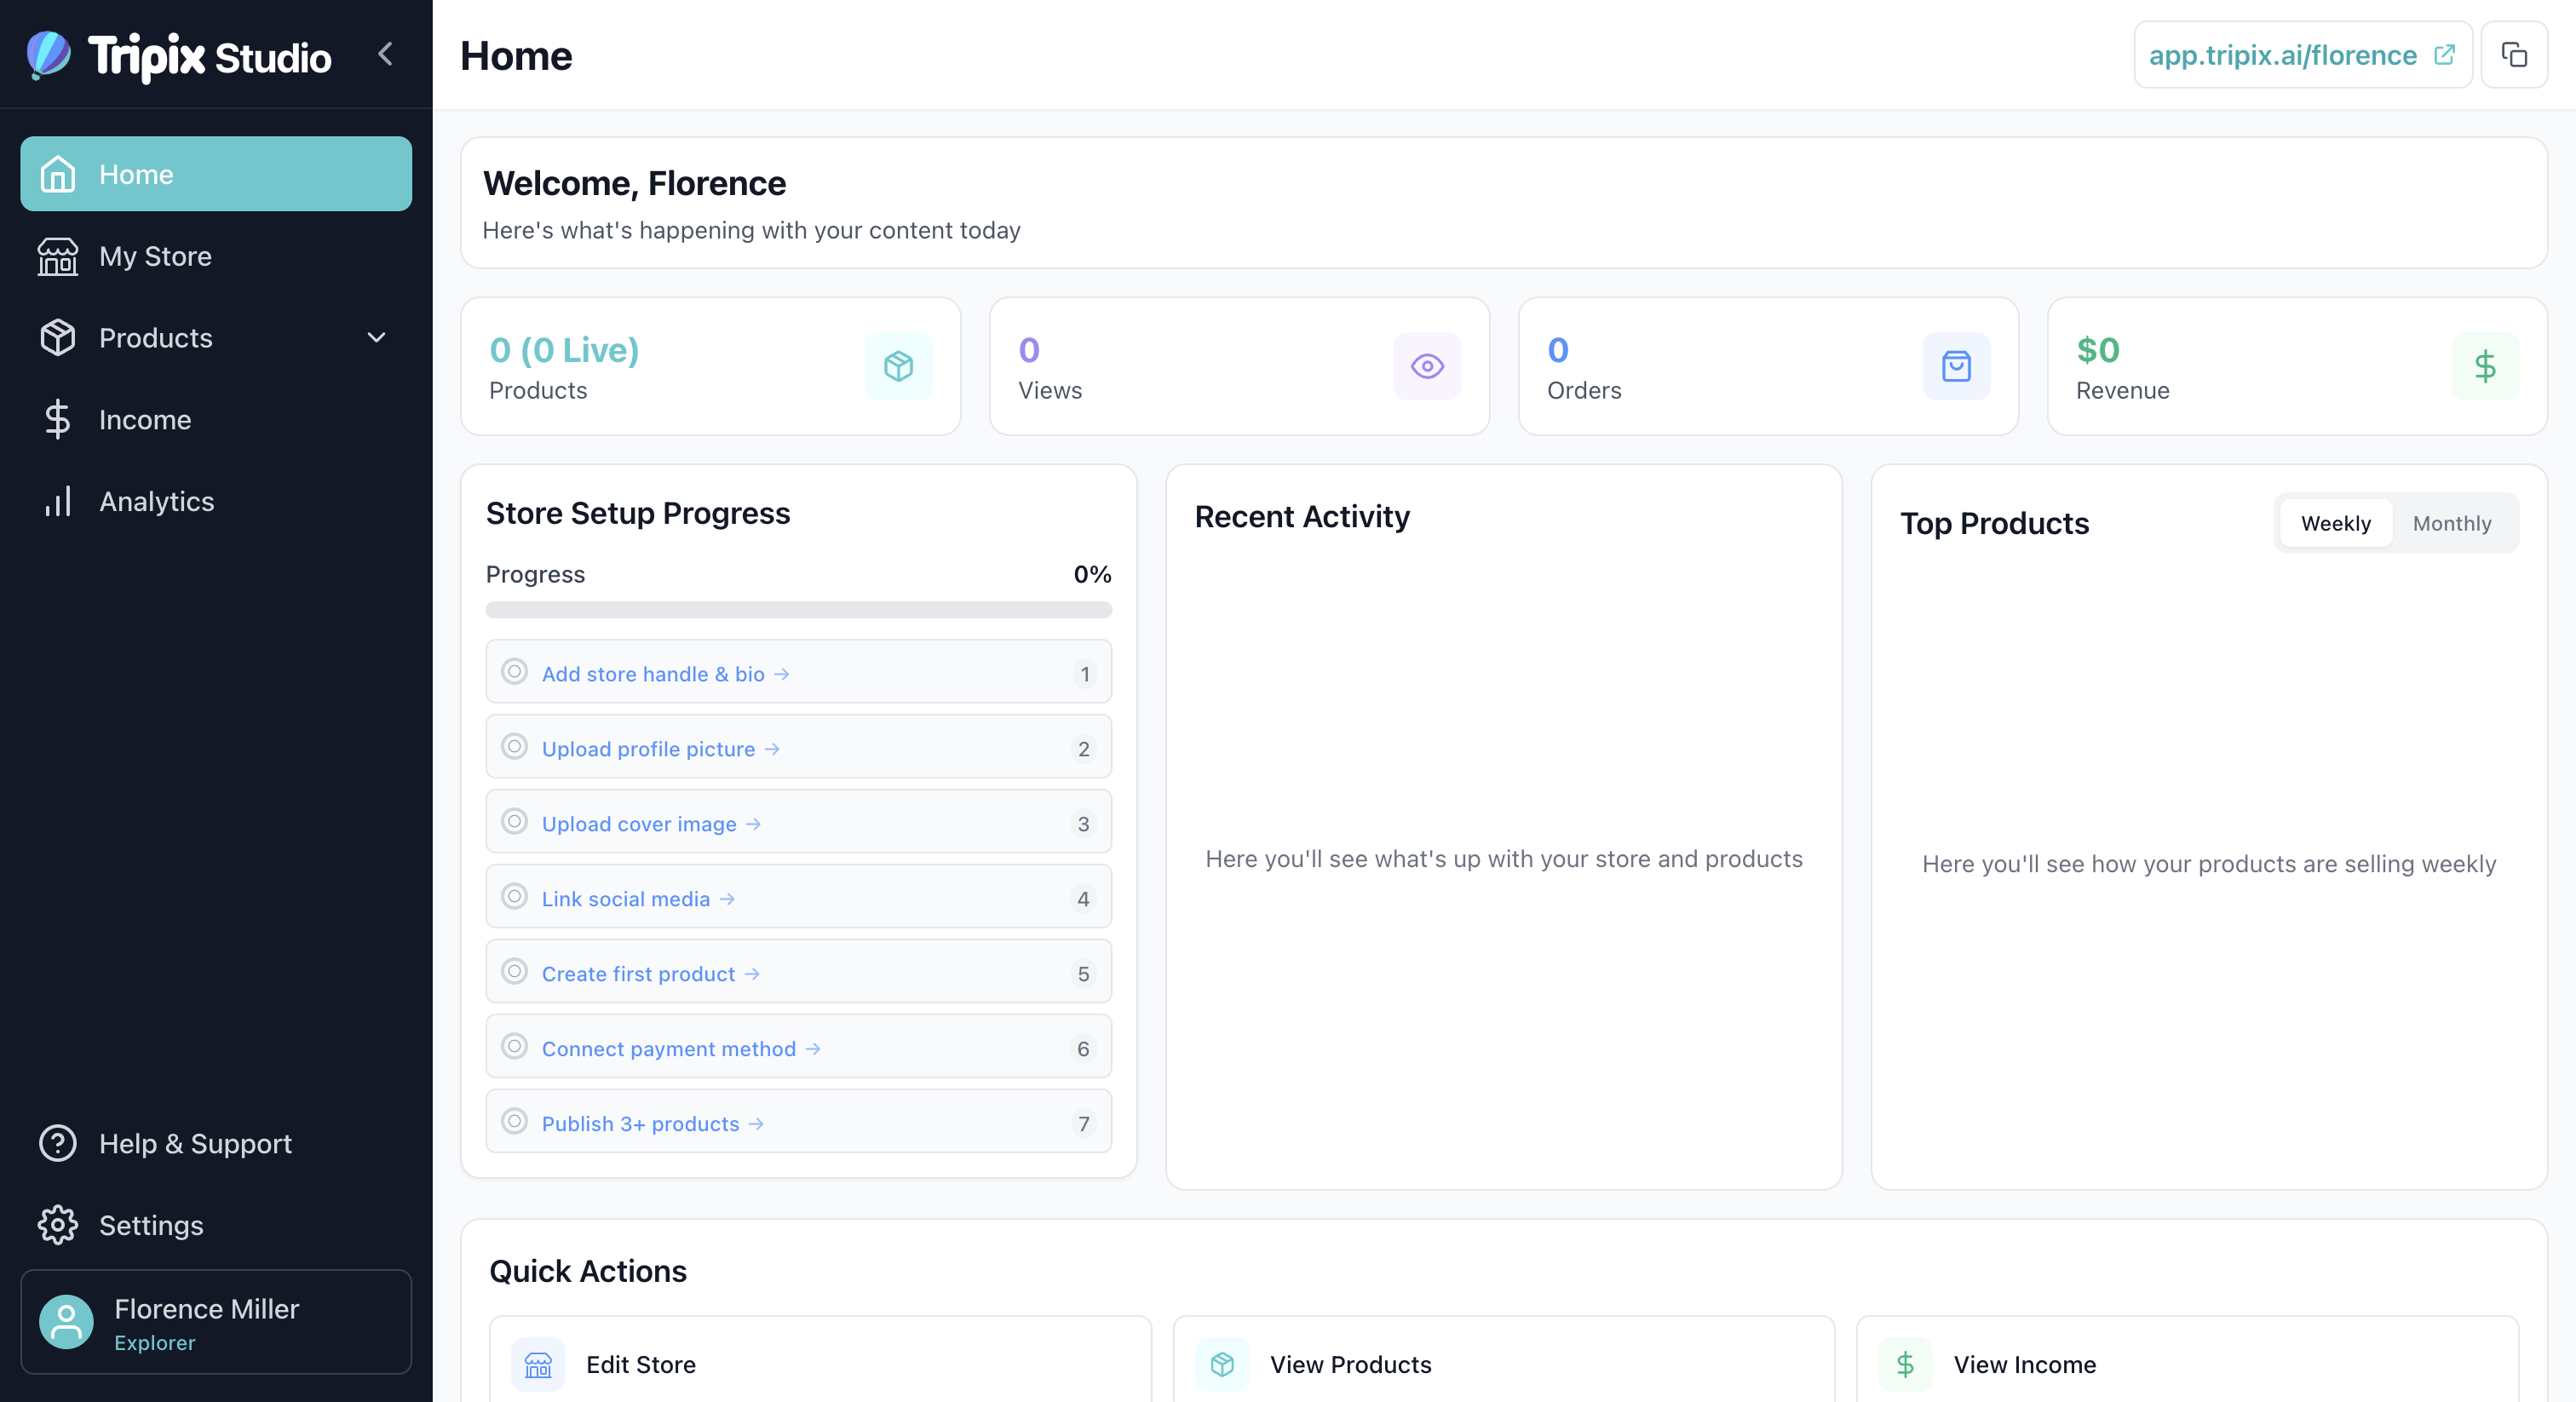
Task: Open the Analytics section
Action: click(x=216, y=502)
